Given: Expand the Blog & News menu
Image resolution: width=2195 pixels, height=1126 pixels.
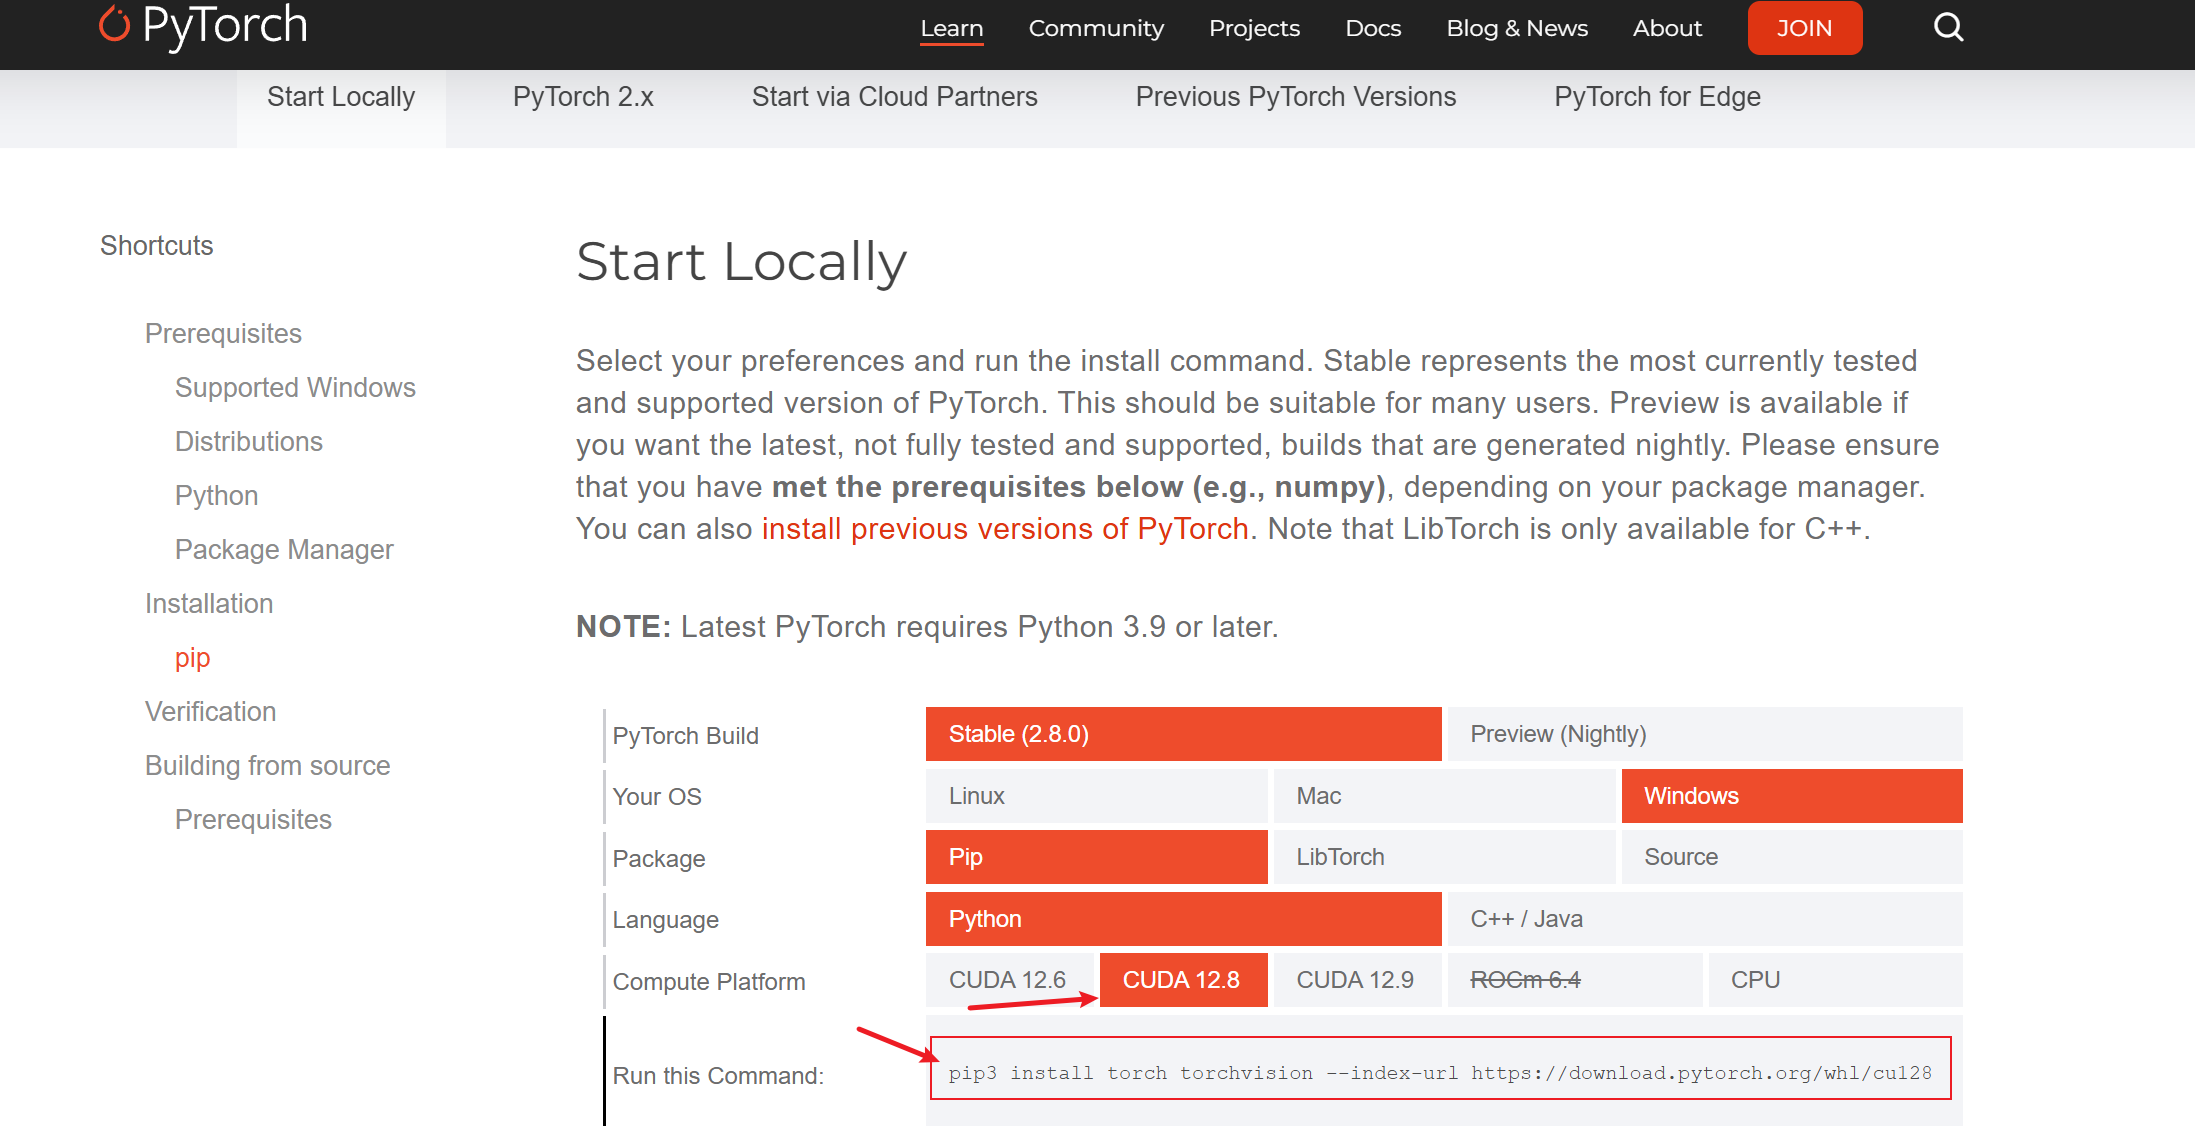Looking at the screenshot, I should coord(1516,28).
